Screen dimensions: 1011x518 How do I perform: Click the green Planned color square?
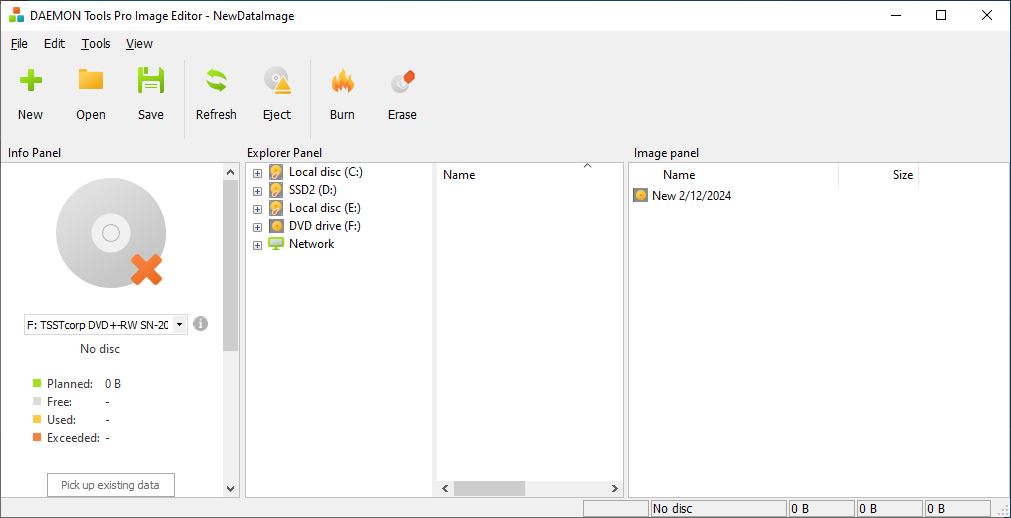(x=37, y=384)
